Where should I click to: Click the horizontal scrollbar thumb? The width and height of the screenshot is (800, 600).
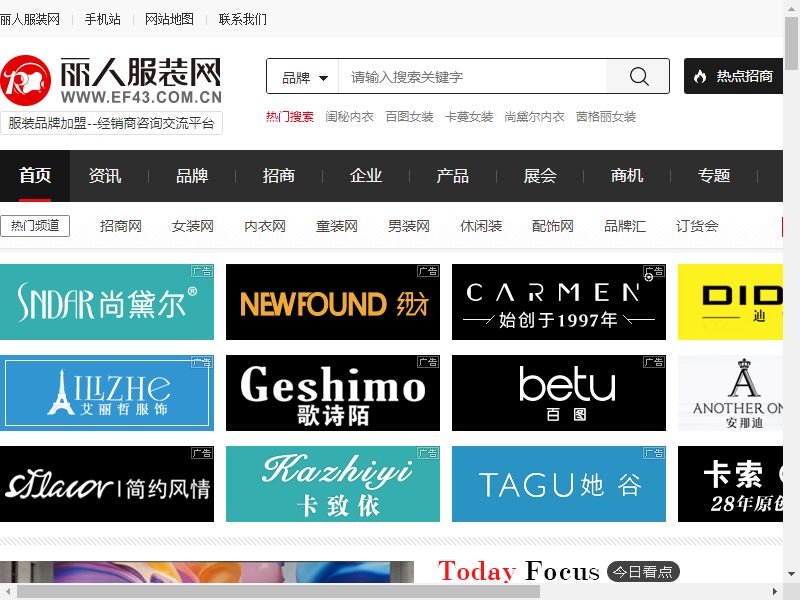coord(279,591)
